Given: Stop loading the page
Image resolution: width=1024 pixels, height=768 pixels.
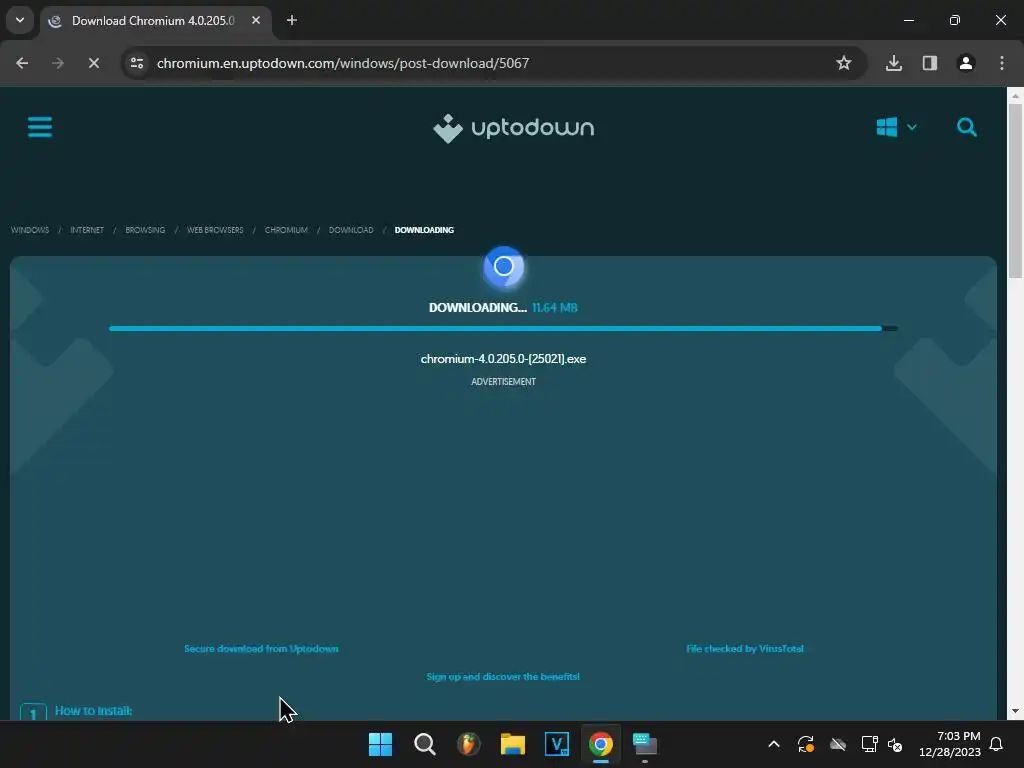Looking at the screenshot, I should [94, 63].
